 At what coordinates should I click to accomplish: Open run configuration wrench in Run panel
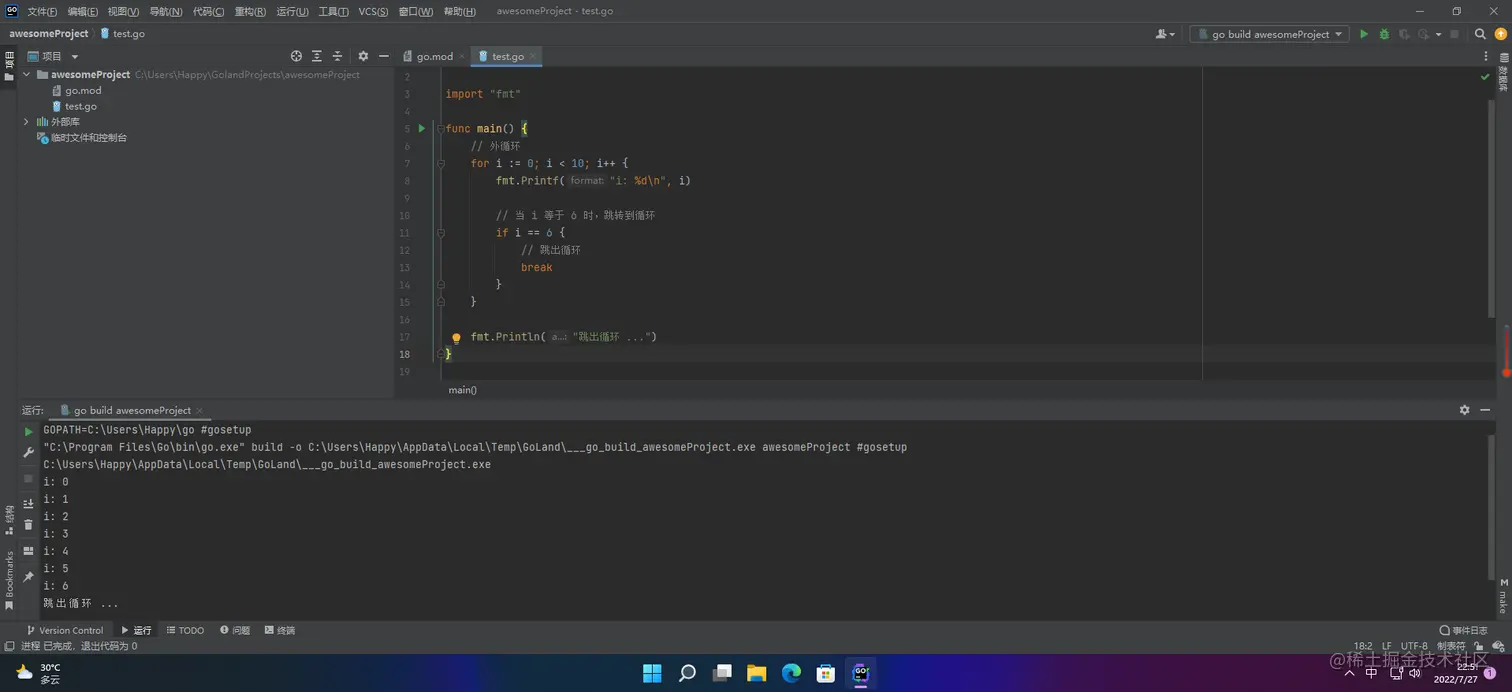click(x=28, y=453)
